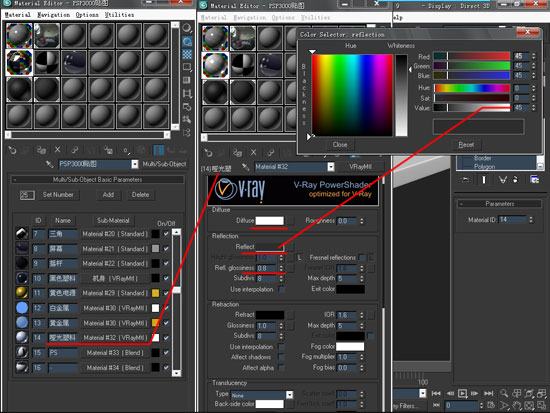
Task: Adjust the Red value spinner in Color Selector
Action: 534,56
